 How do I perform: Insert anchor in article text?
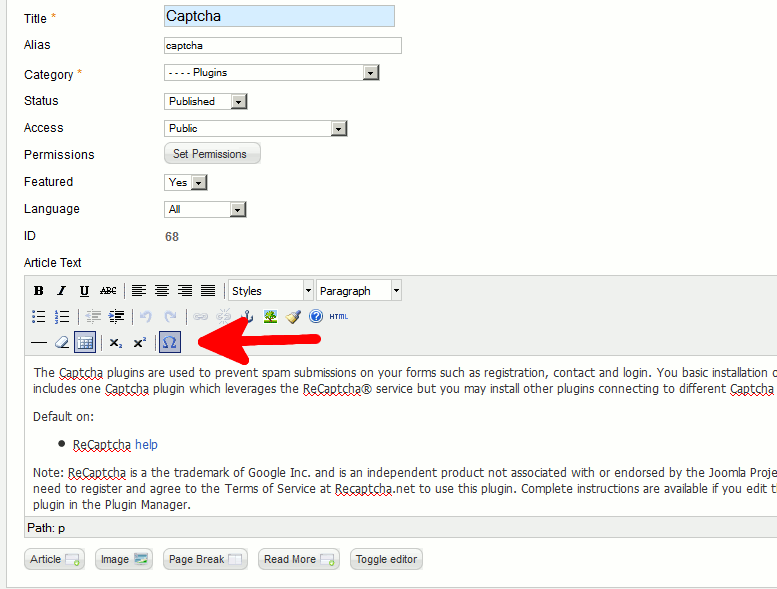click(247, 317)
